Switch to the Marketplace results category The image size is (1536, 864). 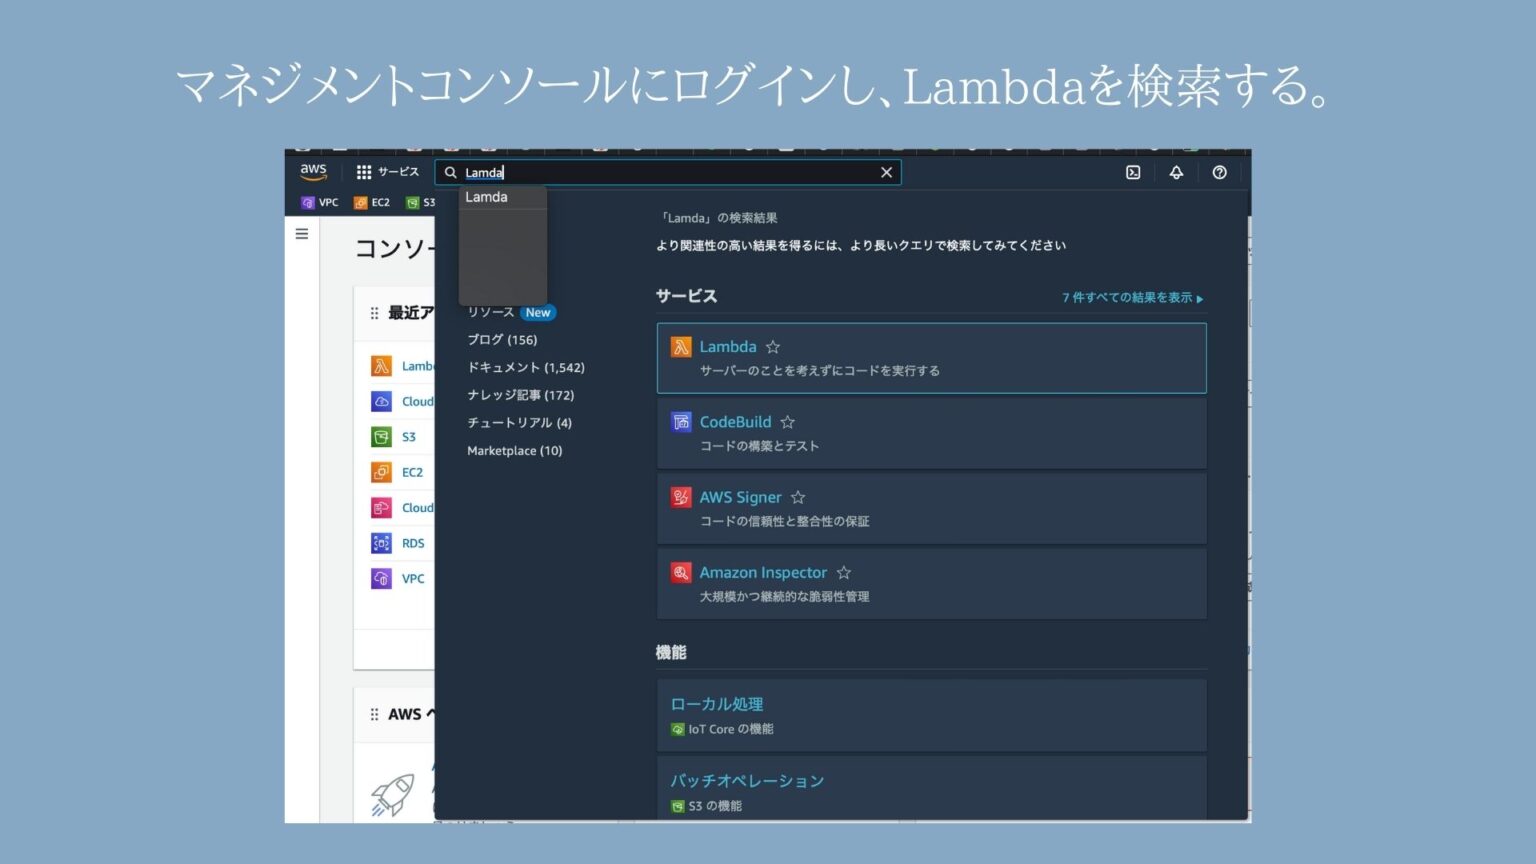pyautogui.click(x=515, y=450)
